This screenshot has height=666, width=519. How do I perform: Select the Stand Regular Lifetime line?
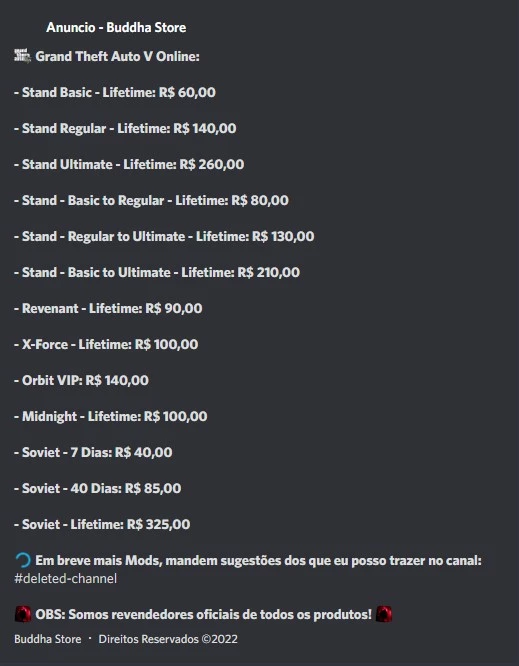[125, 128]
